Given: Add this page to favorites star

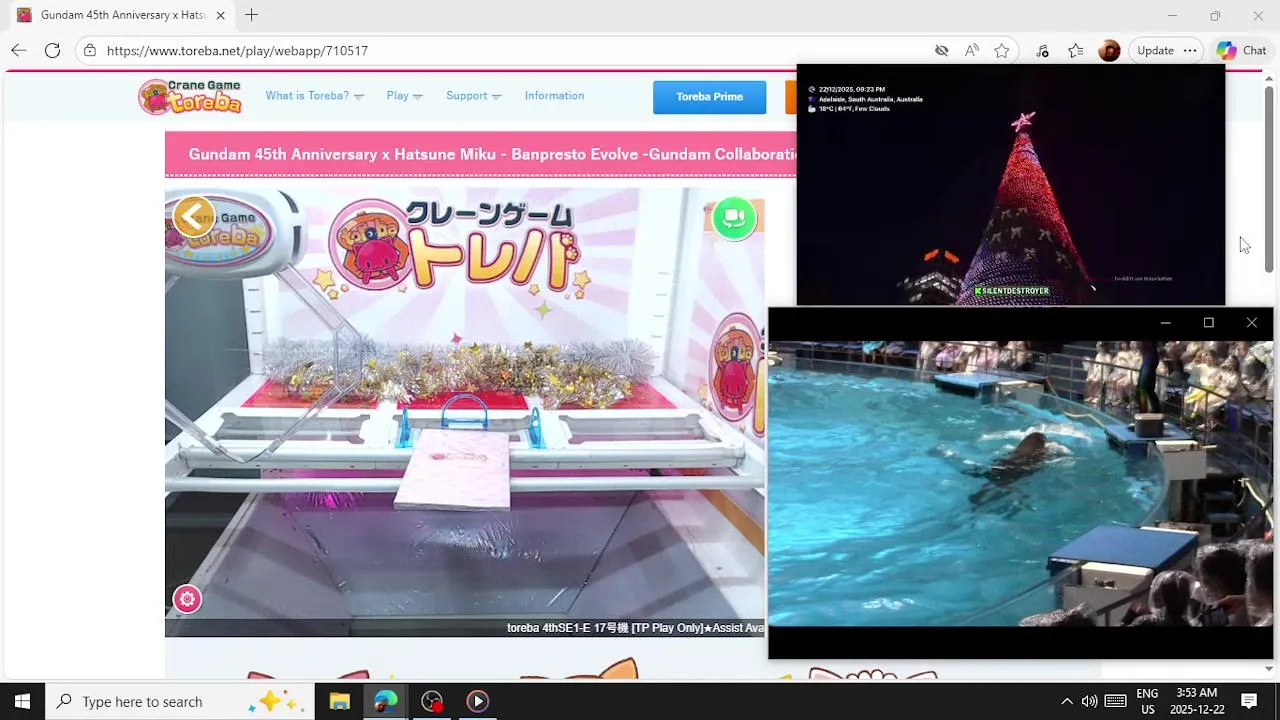Looking at the screenshot, I should (x=1002, y=50).
